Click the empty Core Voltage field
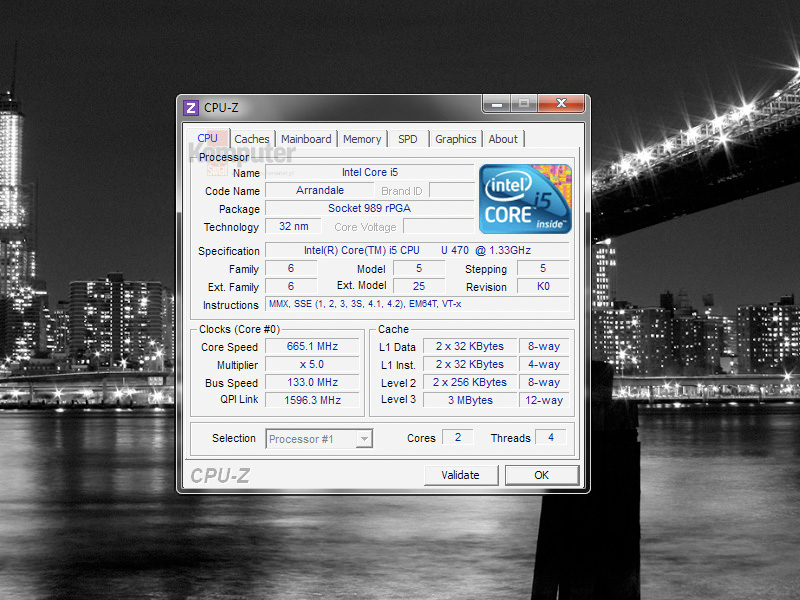The width and height of the screenshot is (800, 600). point(439,227)
